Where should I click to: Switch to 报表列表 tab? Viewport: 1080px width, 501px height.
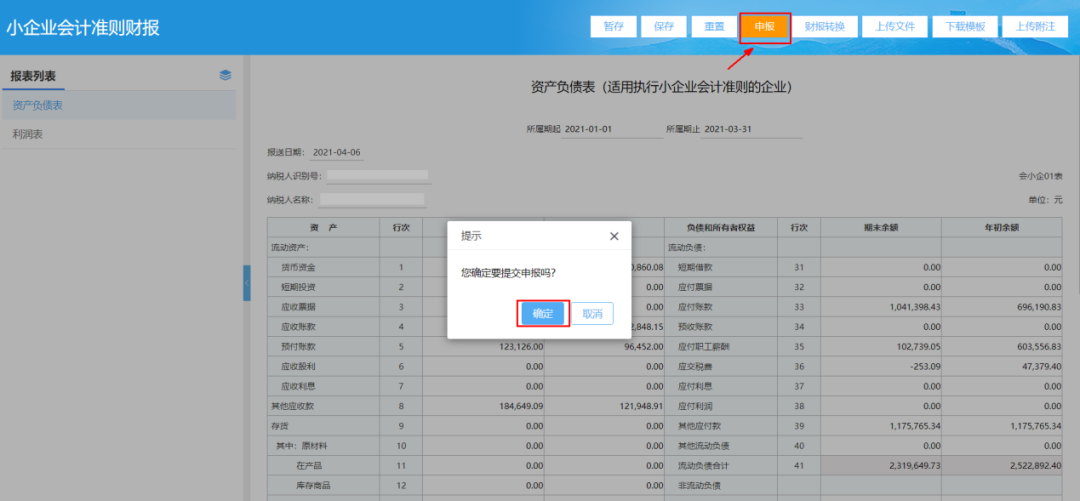point(33,76)
